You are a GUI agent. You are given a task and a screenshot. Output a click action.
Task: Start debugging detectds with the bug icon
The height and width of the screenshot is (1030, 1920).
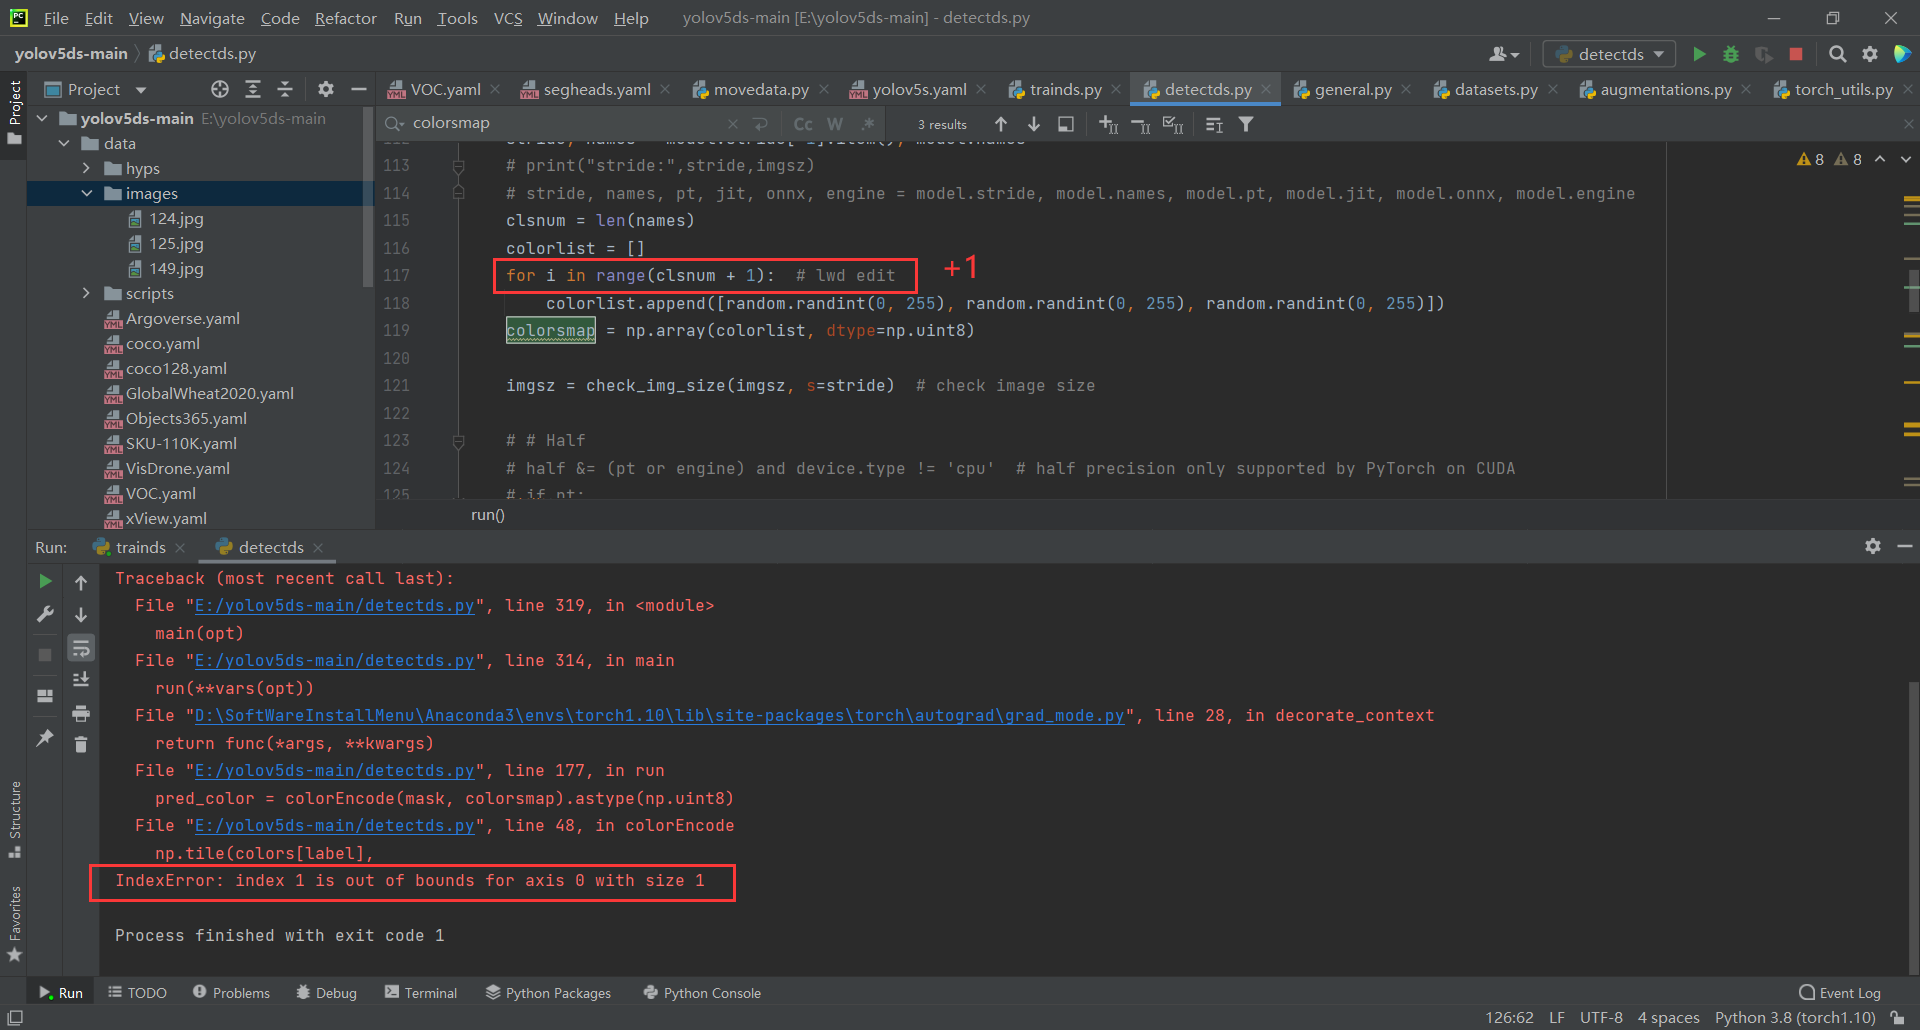(1731, 54)
